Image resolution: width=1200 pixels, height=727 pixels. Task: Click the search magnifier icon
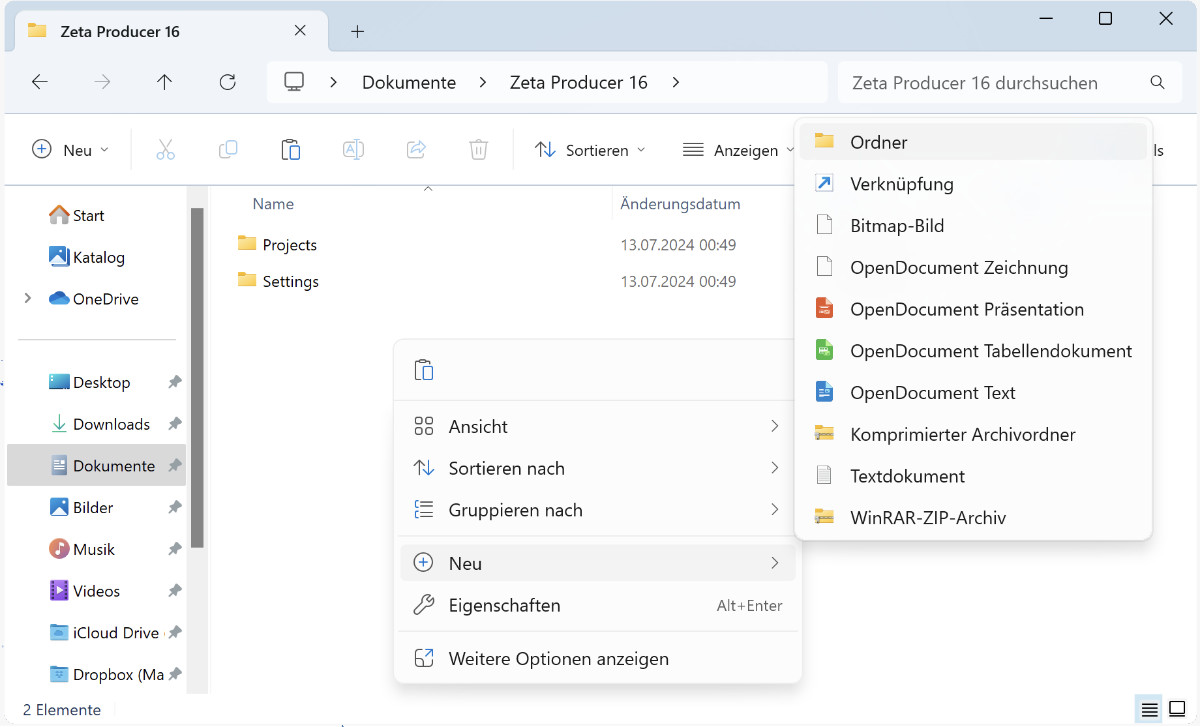click(1157, 82)
